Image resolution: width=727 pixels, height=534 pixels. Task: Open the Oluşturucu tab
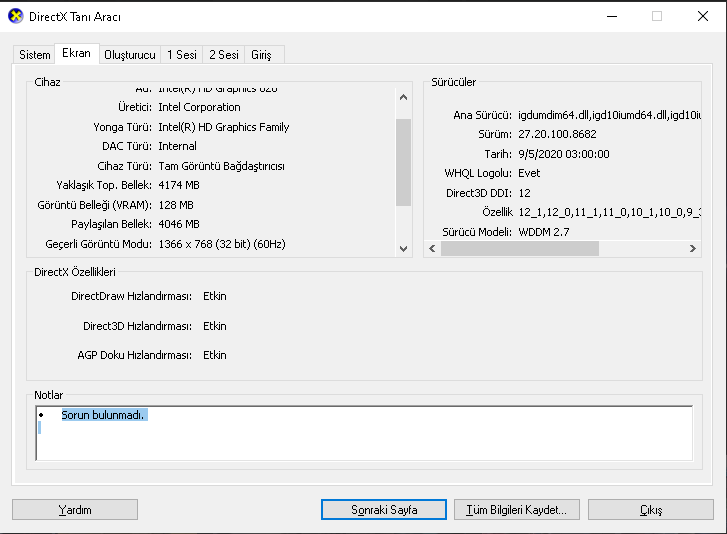[130, 55]
